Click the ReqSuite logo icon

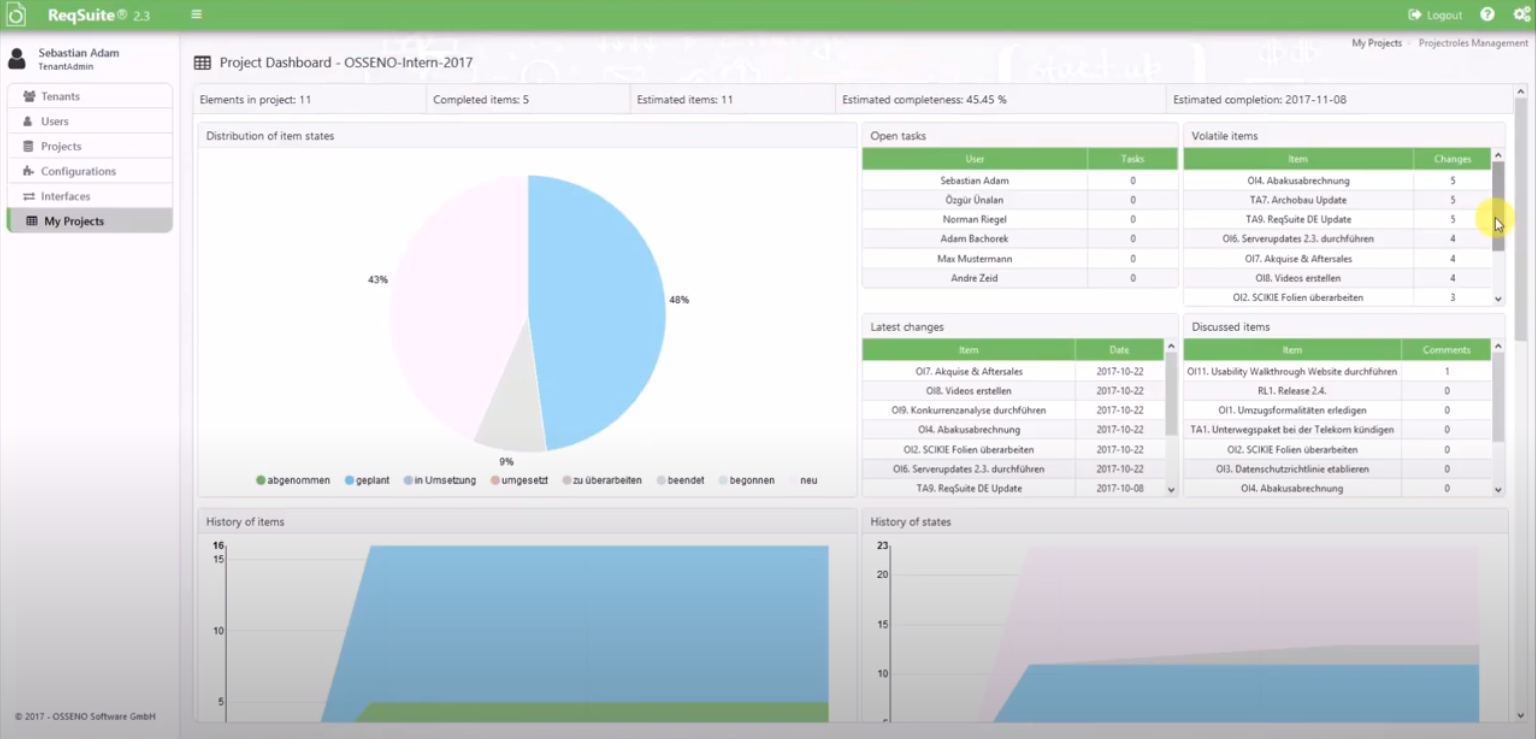point(16,15)
